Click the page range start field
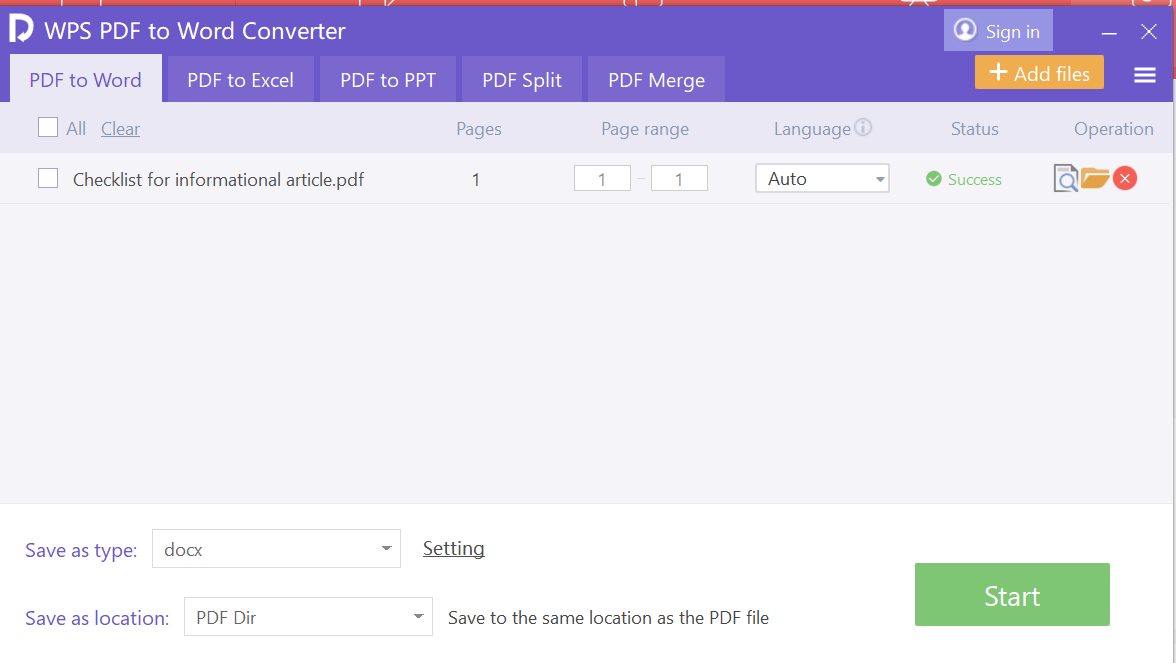Viewport: 1176px width, 663px height. [x=602, y=178]
